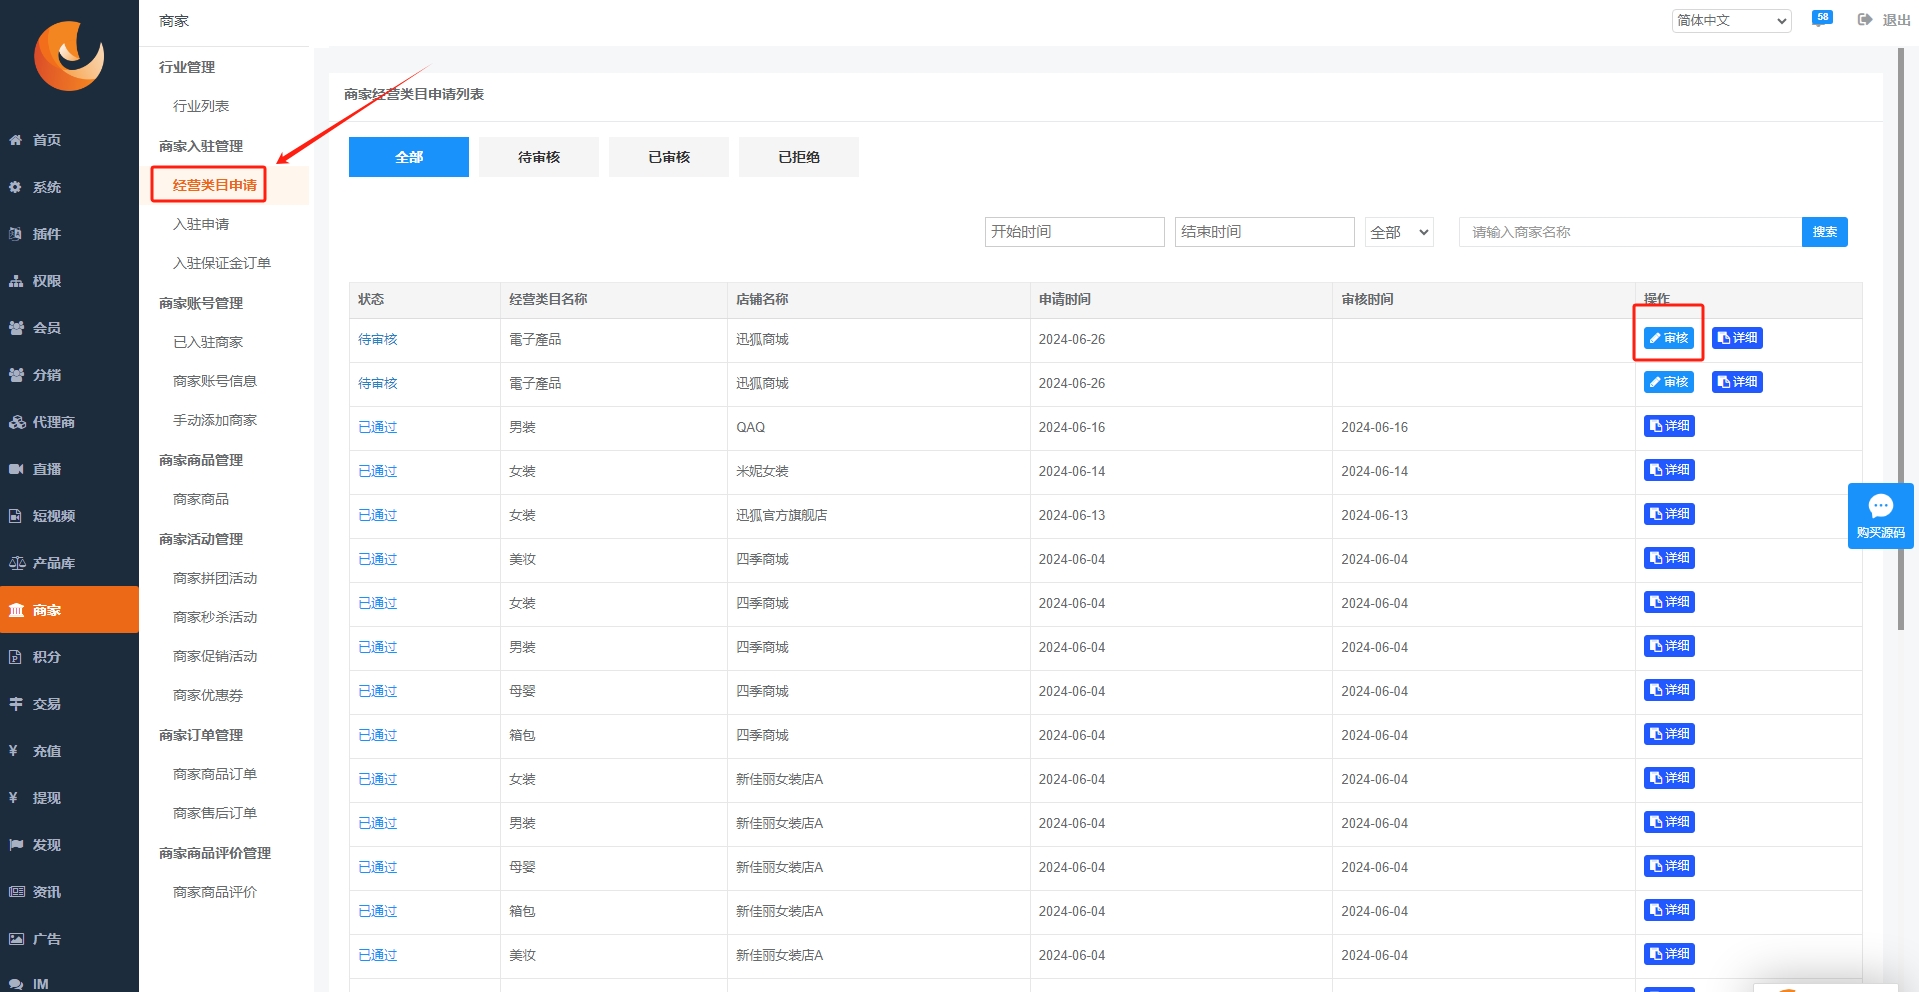This screenshot has width=1919, height=992.
Task: Open the 全部 status filter dropdown
Action: 1399,232
